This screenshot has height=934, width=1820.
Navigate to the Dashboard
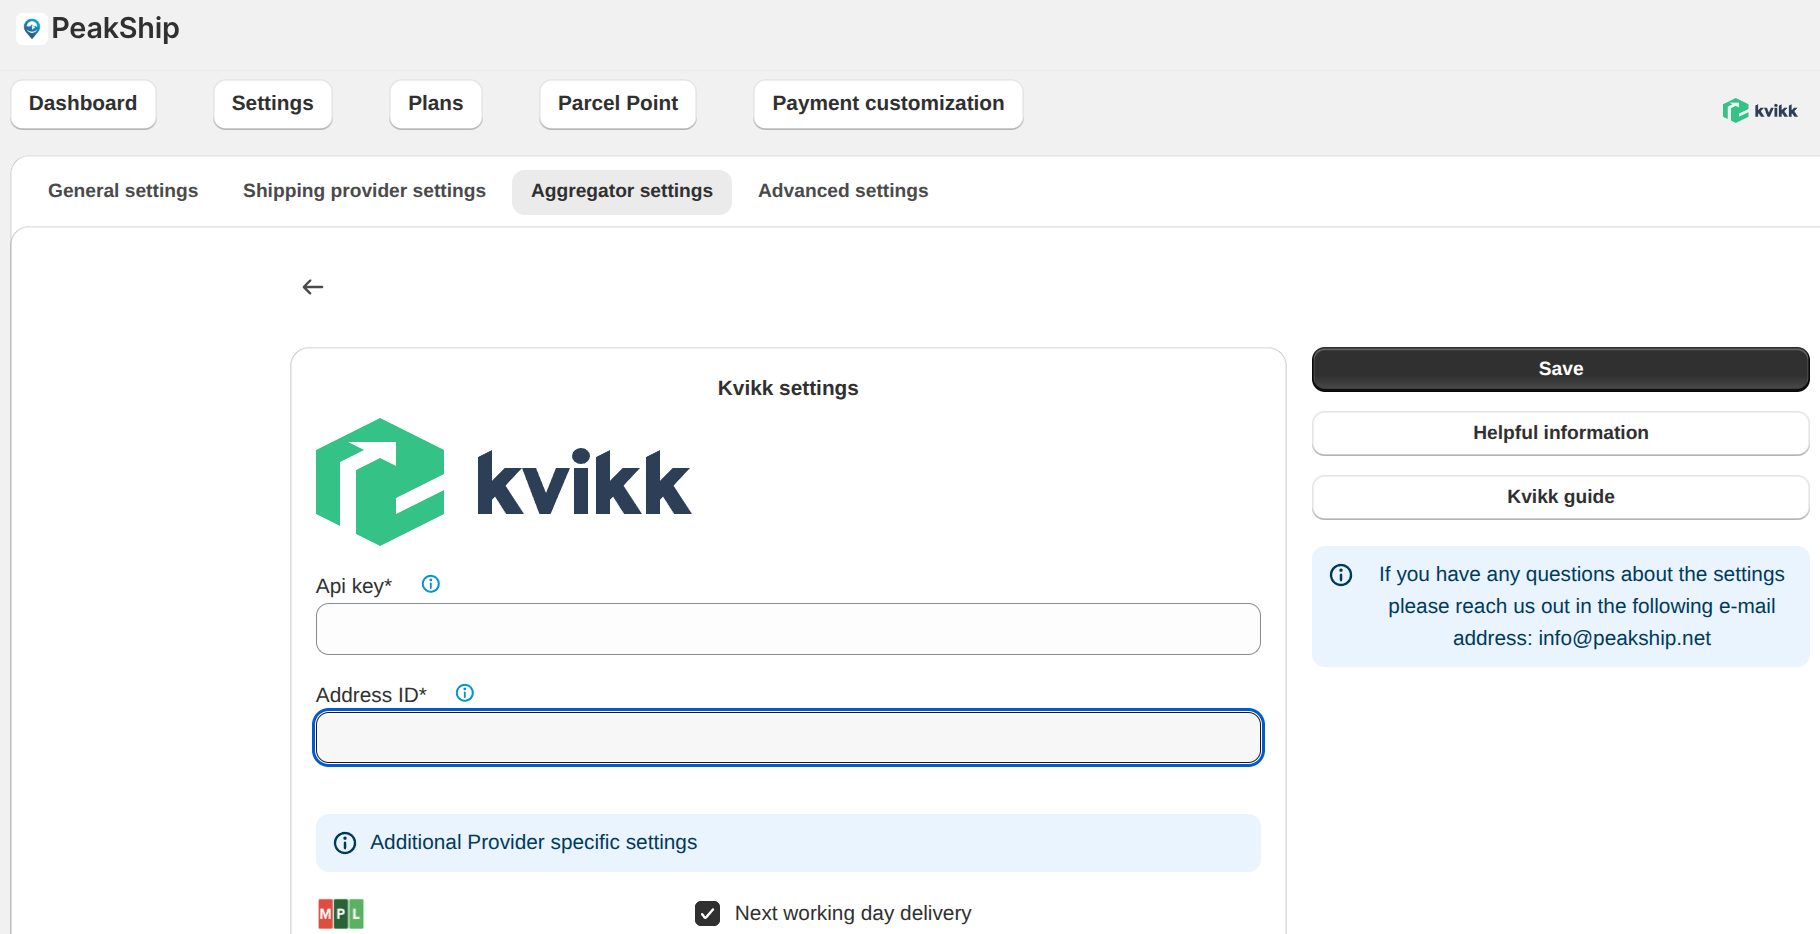click(x=83, y=103)
